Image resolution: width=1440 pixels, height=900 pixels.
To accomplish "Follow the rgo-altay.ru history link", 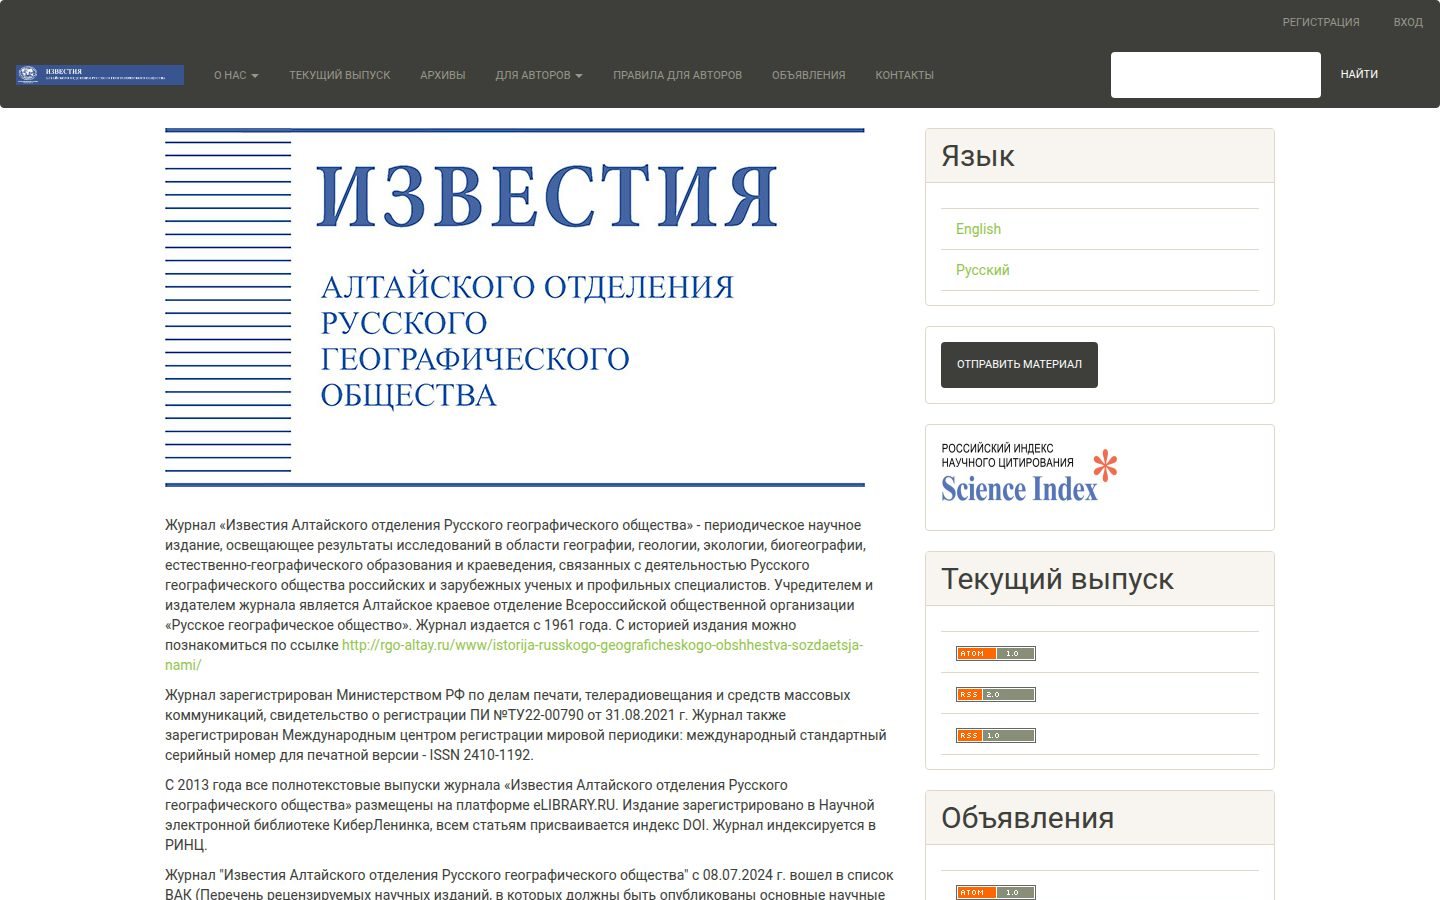I will pyautogui.click(x=514, y=655).
